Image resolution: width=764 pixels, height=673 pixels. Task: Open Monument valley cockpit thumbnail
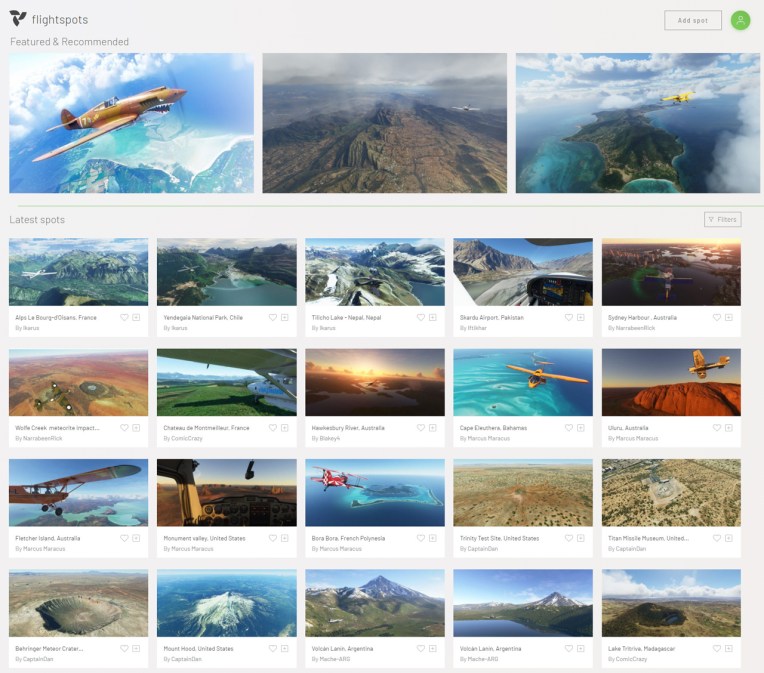point(226,492)
